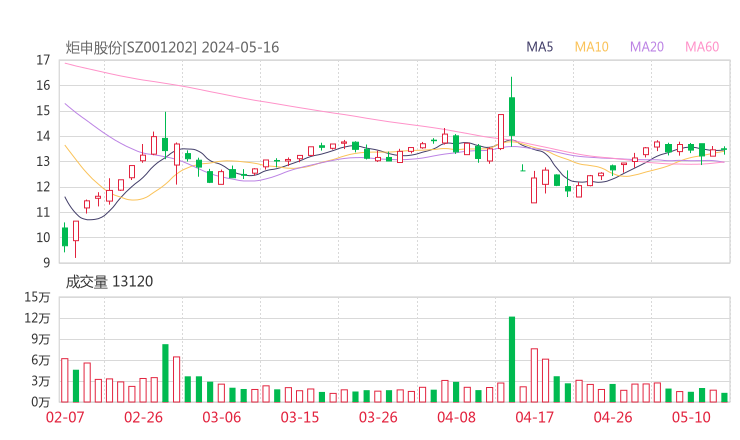Viewport: 740px width, 440px height.
Task: Click the chart title 炬申股份[SZ001202] 2024-05-16
Action: point(172,47)
